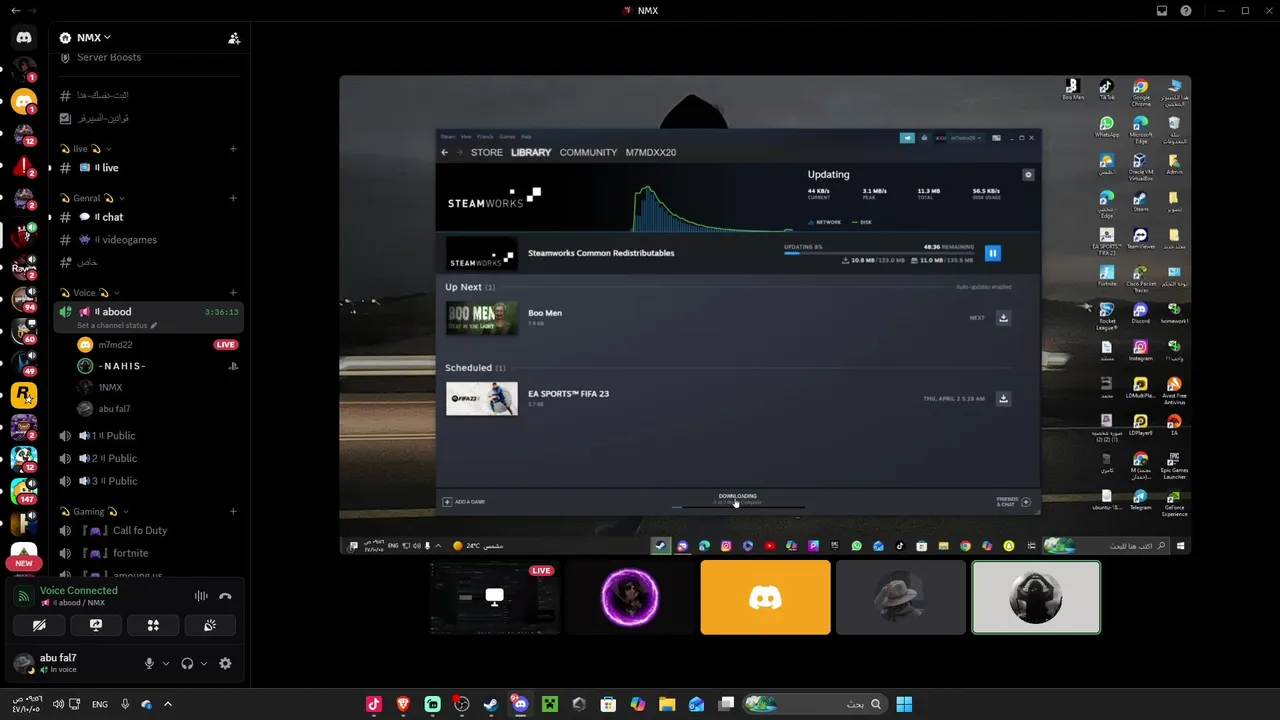This screenshot has height=720, width=1280.
Task: Select the purple glowing avatar participant tile
Action: (630, 597)
